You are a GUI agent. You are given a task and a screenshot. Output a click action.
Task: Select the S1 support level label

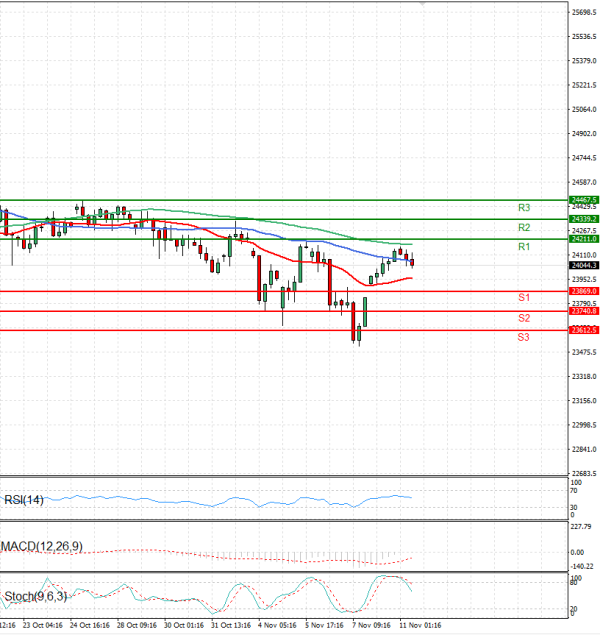tap(523, 298)
